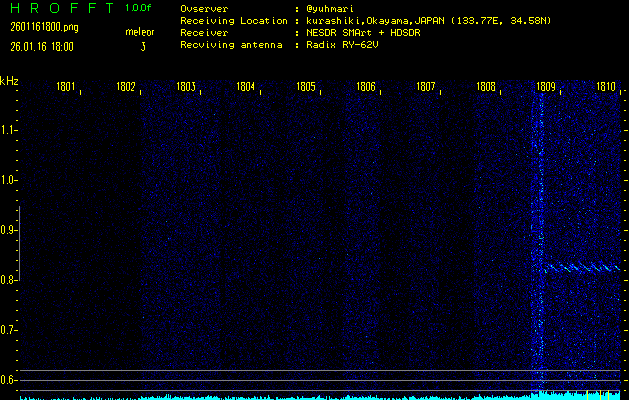Image resolution: width=629 pixels, height=400 pixels.
Task: Click the 0.9 frequency axis label
Action: click(8, 230)
